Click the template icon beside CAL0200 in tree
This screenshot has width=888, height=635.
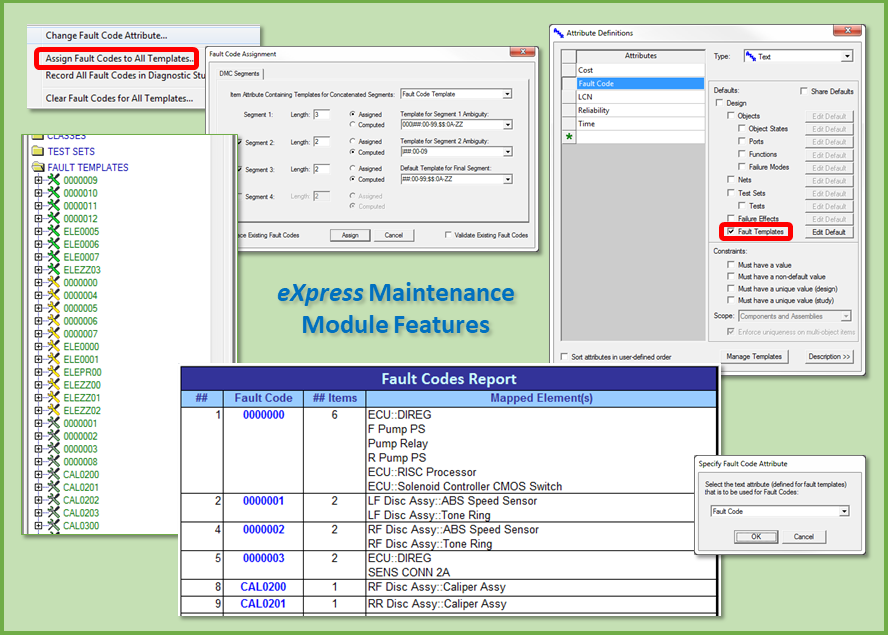[x=54, y=475]
